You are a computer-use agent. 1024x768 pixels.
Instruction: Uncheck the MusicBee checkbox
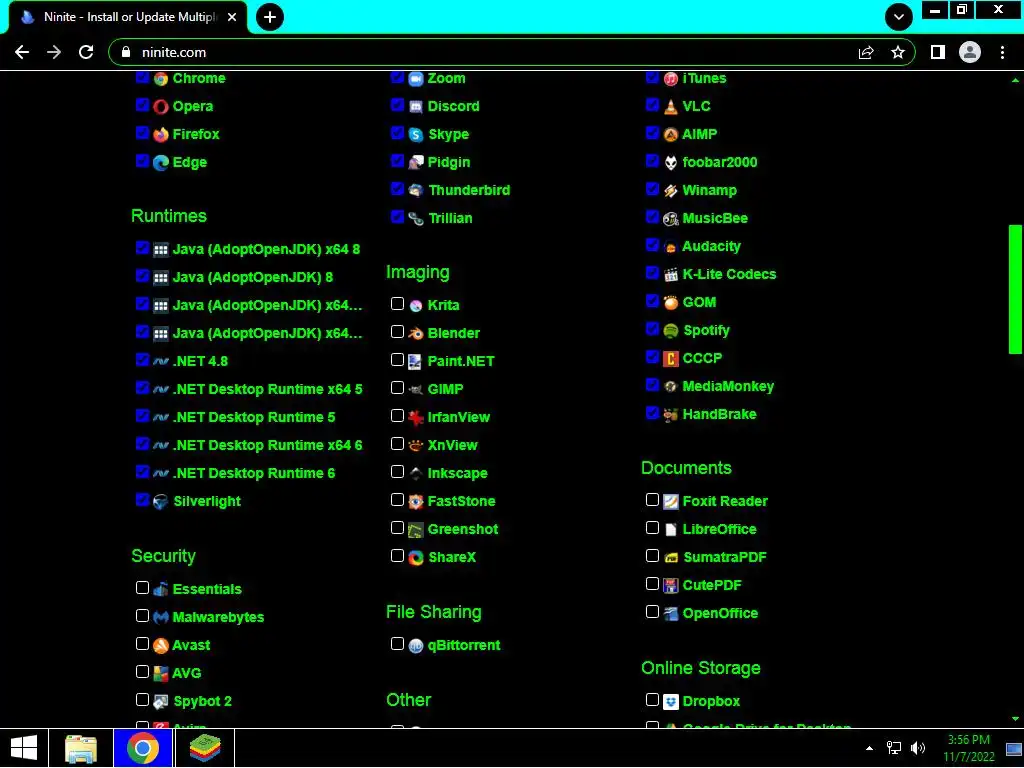click(652, 217)
